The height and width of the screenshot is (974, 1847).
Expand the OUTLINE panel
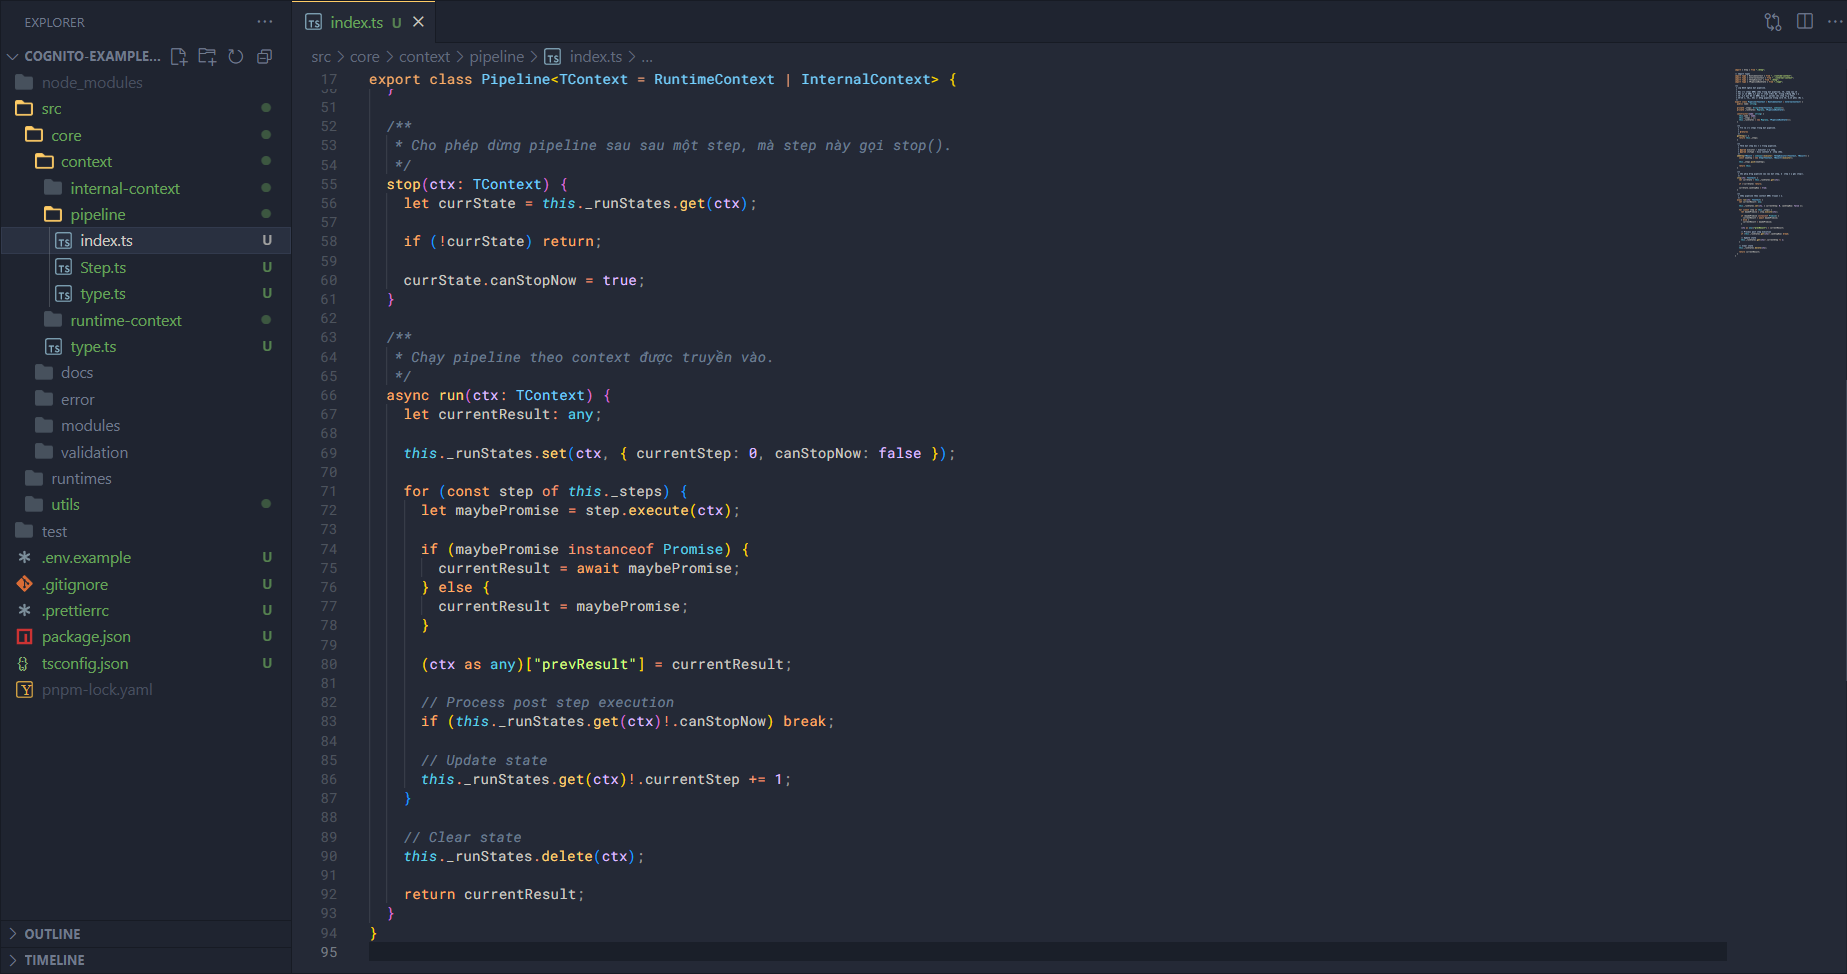52,934
